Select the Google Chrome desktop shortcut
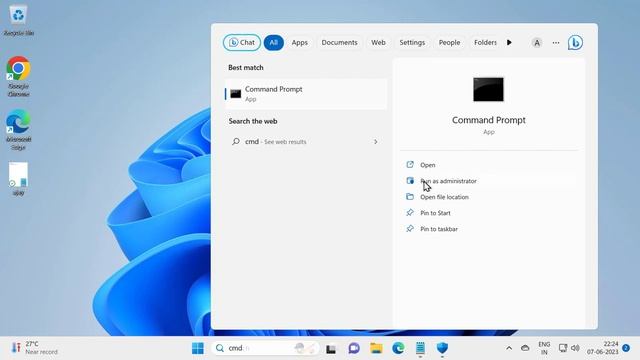The width and height of the screenshot is (640, 360). (18, 77)
